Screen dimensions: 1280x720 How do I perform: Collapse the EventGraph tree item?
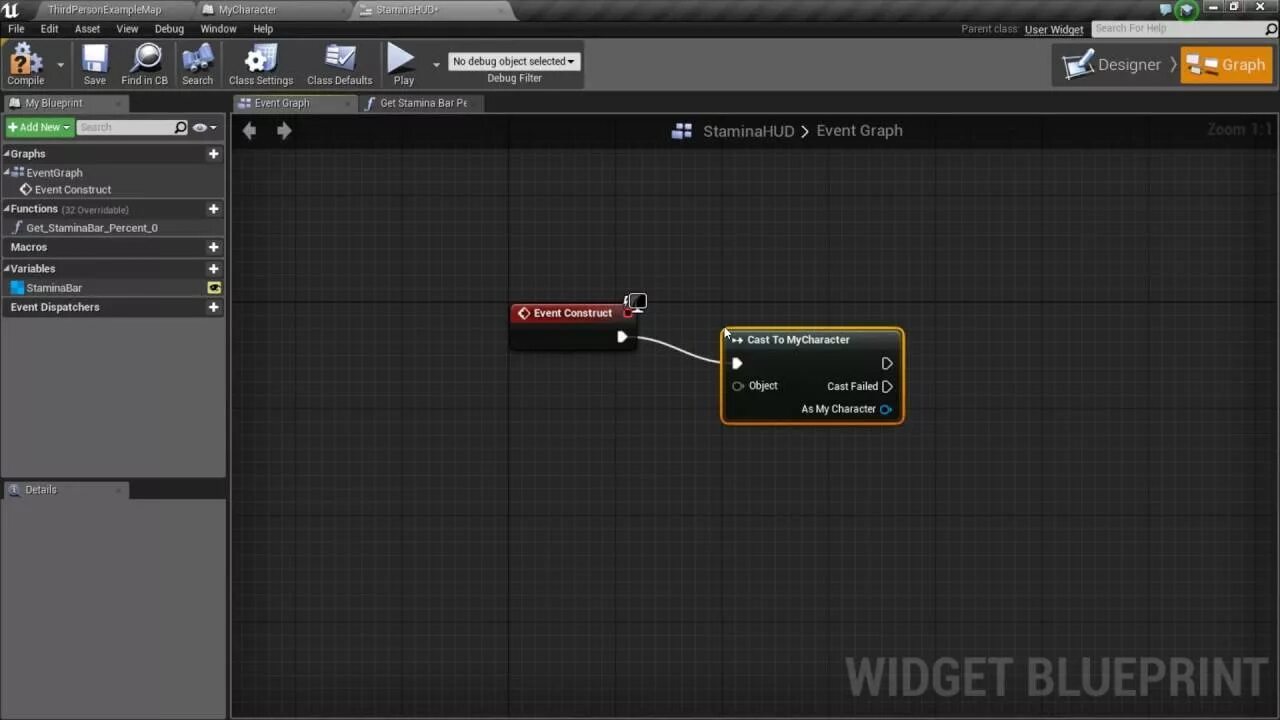pos(6,173)
